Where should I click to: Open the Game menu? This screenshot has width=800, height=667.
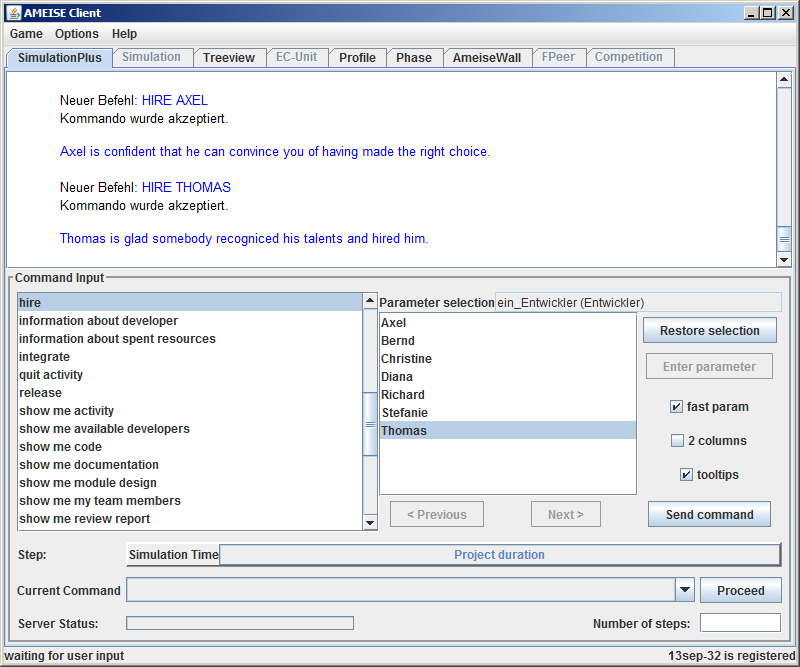pyautogui.click(x=26, y=34)
